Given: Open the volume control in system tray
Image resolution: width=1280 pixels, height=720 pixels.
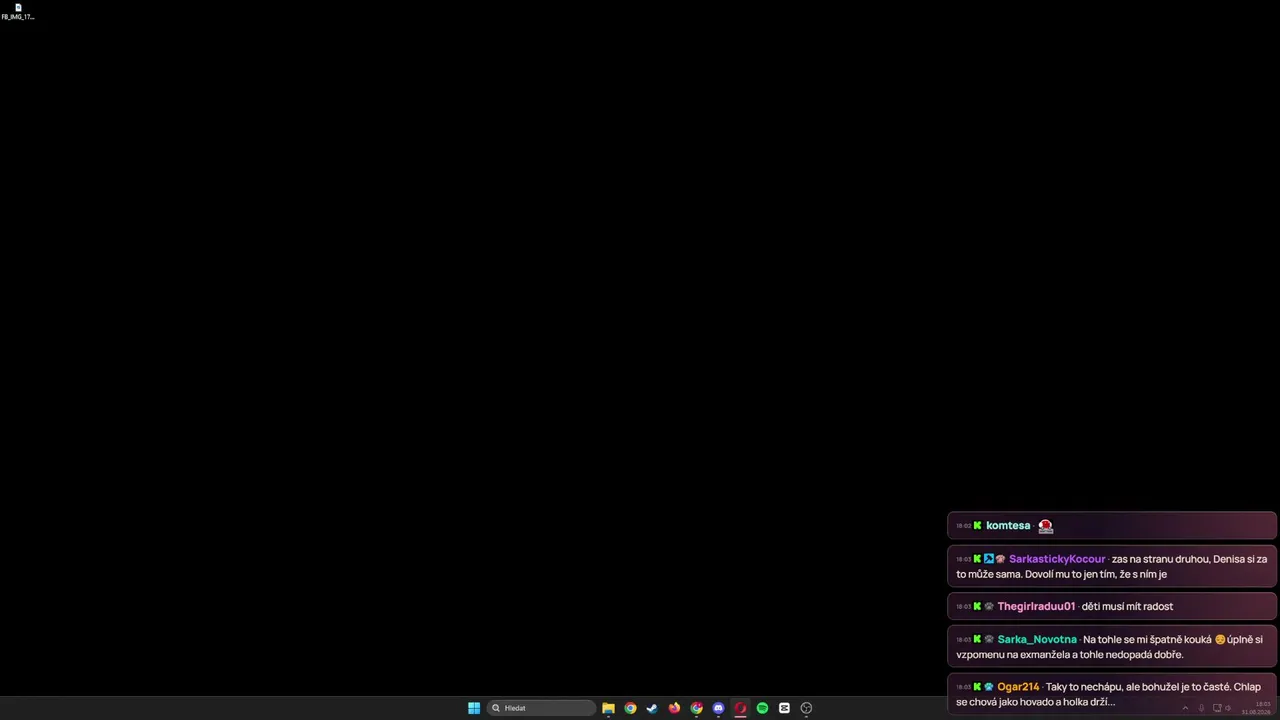Looking at the screenshot, I should [1228, 708].
